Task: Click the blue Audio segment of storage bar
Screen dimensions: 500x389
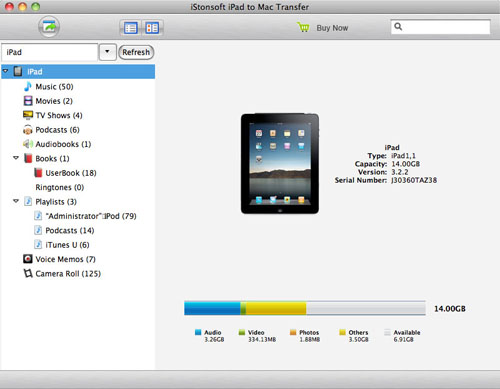Action: (x=212, y=308)
